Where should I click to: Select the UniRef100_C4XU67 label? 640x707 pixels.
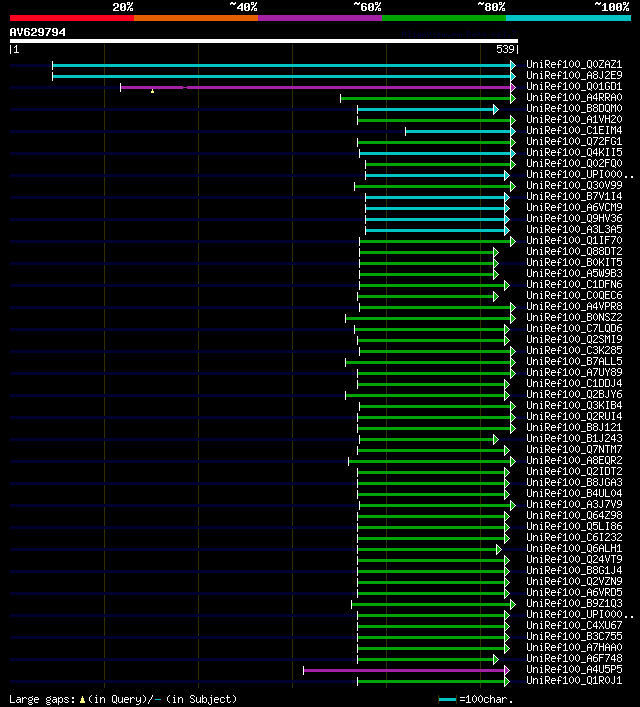tap(574, 626)
